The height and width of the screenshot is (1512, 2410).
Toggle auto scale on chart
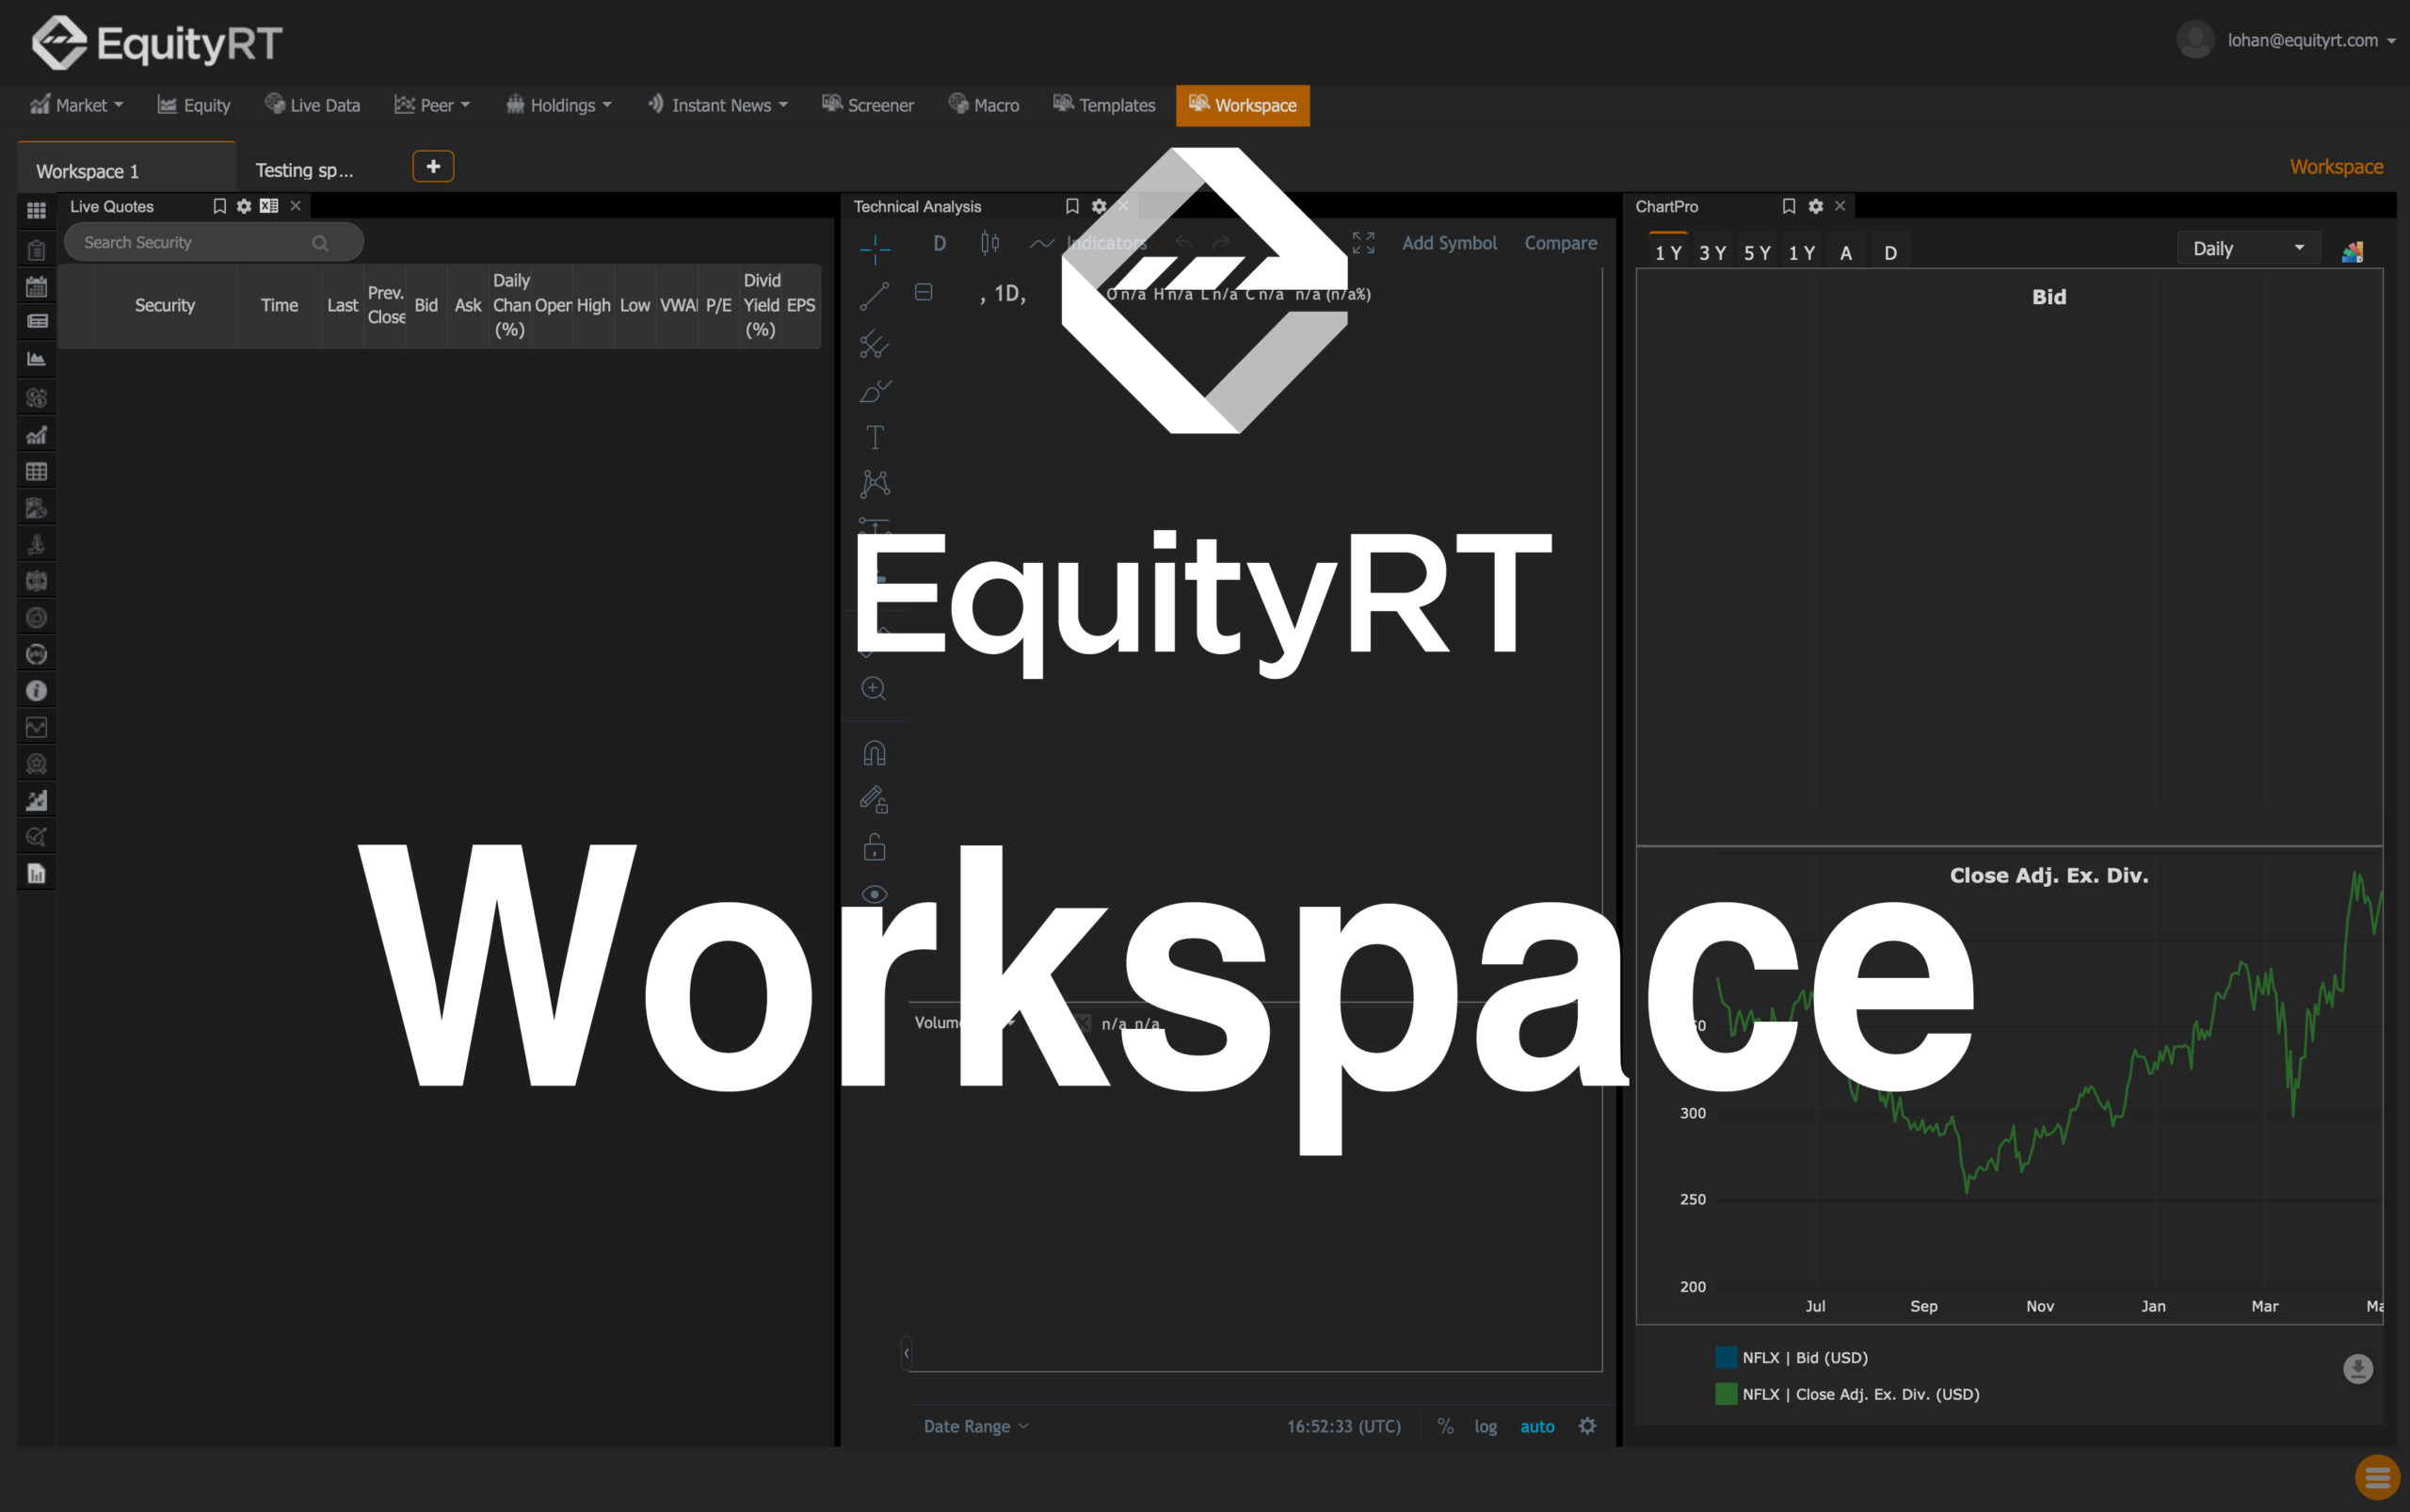1537,1426
